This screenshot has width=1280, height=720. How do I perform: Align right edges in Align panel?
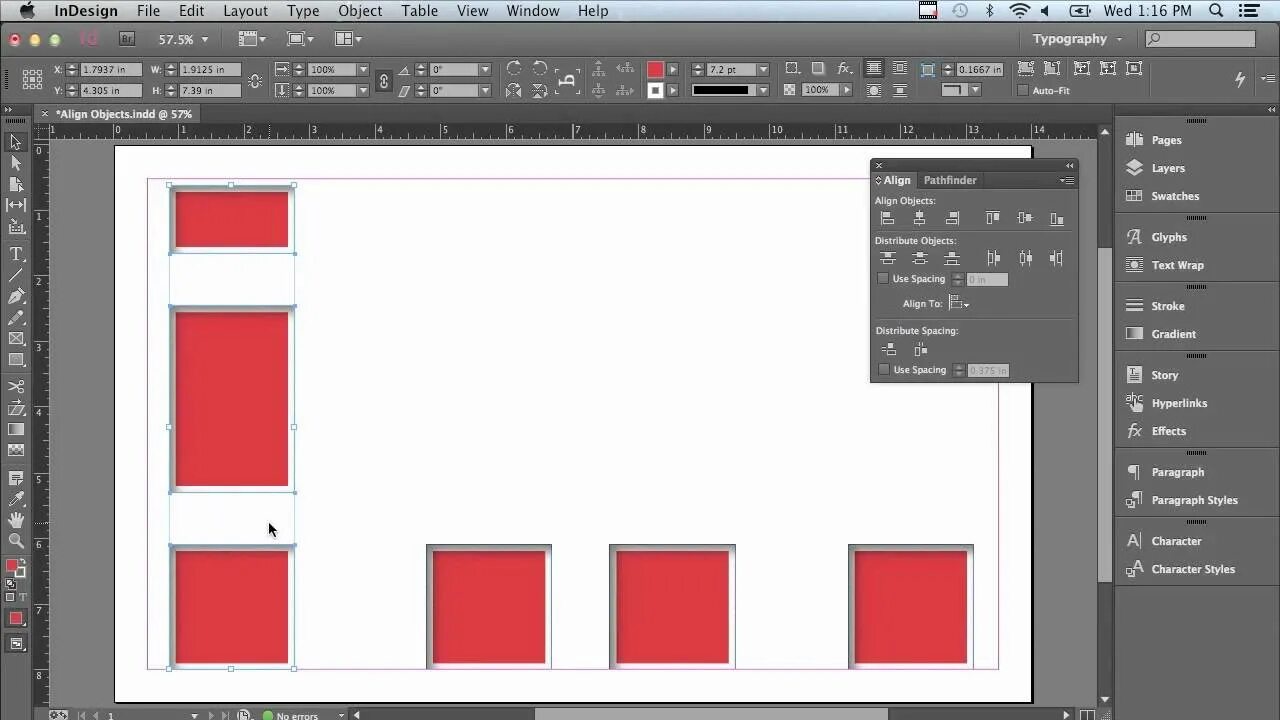(x=952, y=218)
